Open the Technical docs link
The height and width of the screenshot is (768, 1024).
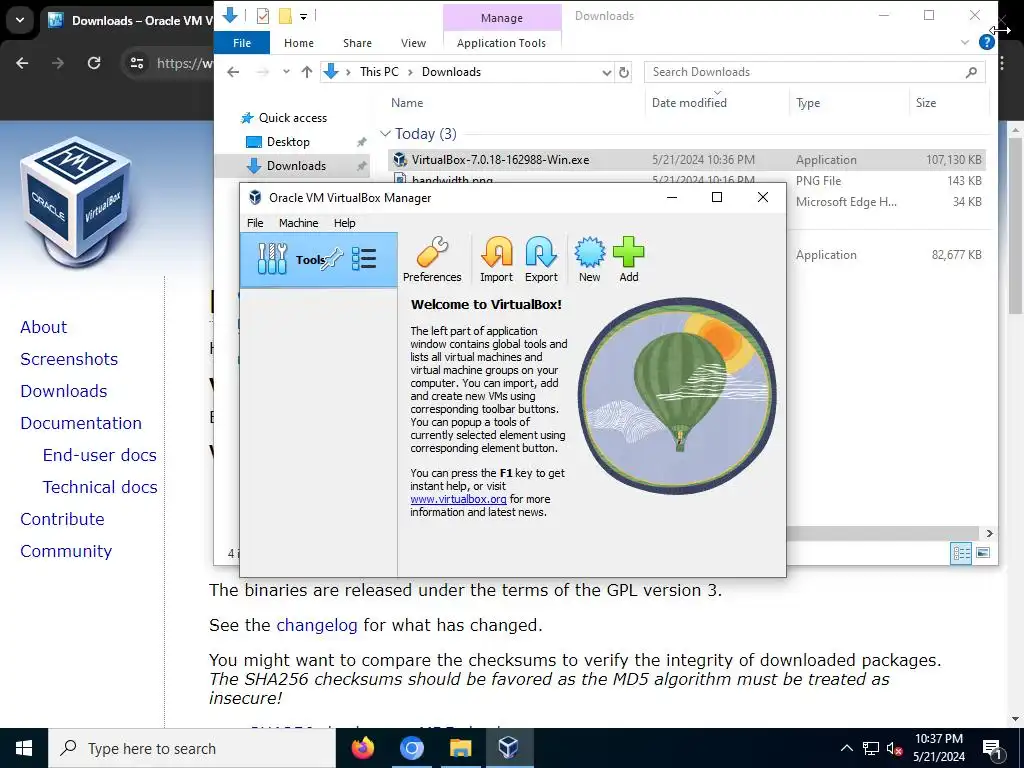tap(100, 487)
